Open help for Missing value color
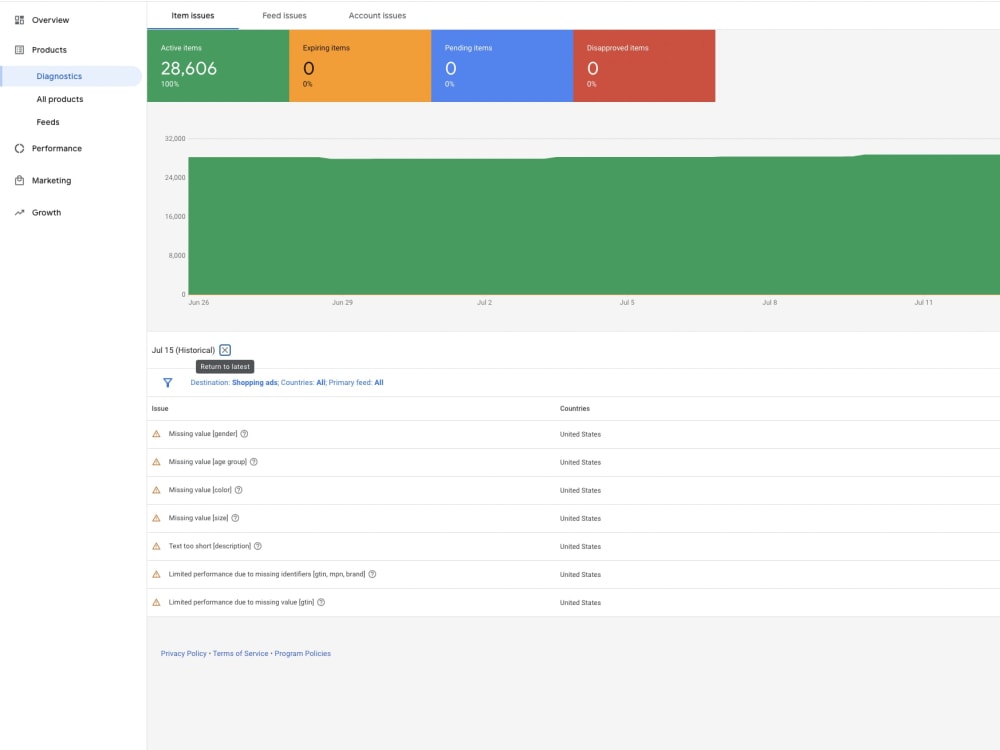Screen dimensions: 1000x750 (239, 490)
